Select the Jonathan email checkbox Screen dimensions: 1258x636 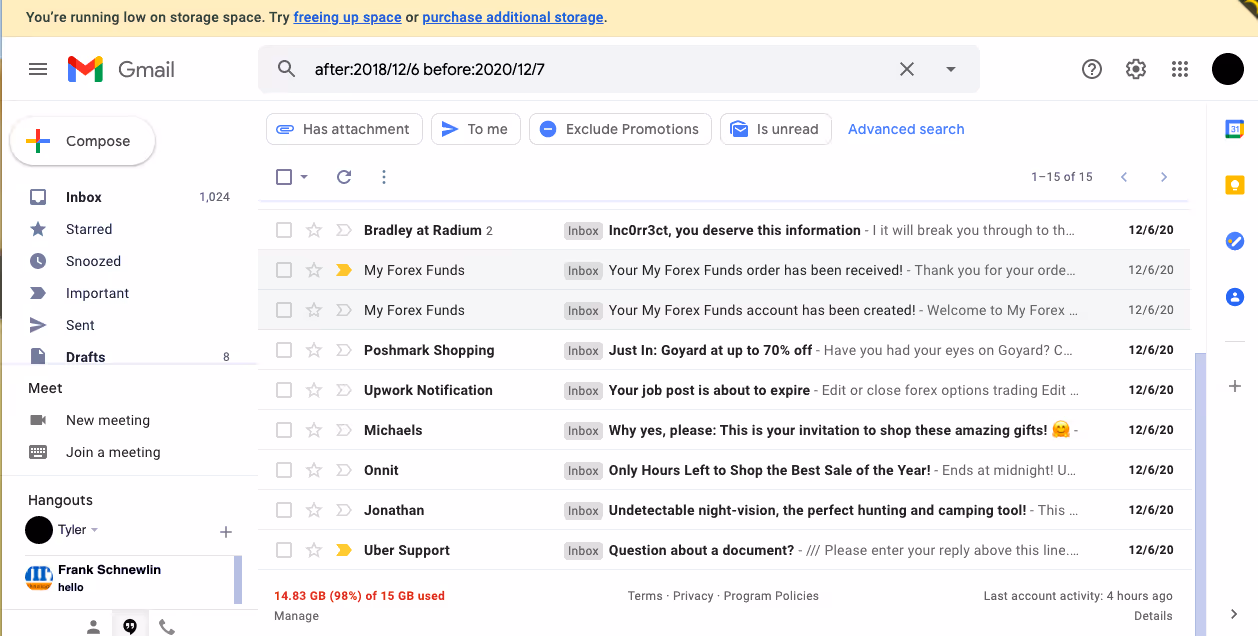284,510
